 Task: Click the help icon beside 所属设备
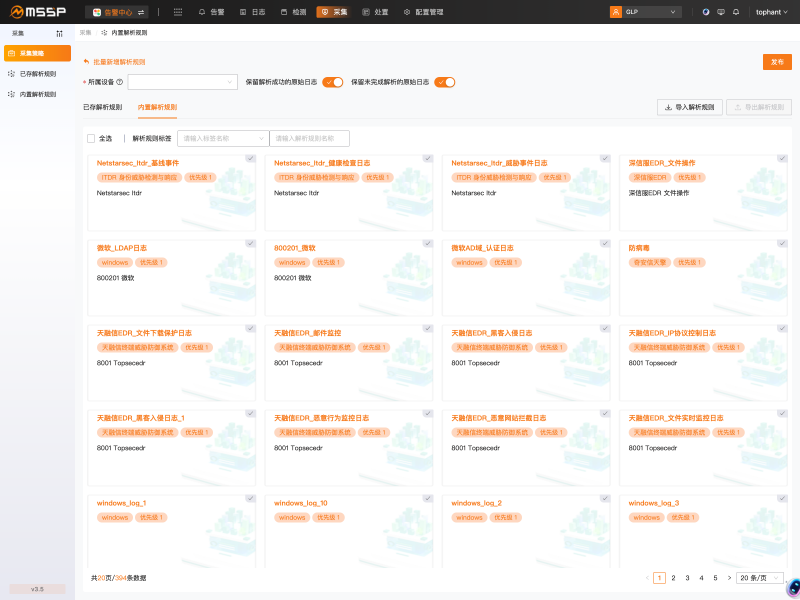pos(120,82)
